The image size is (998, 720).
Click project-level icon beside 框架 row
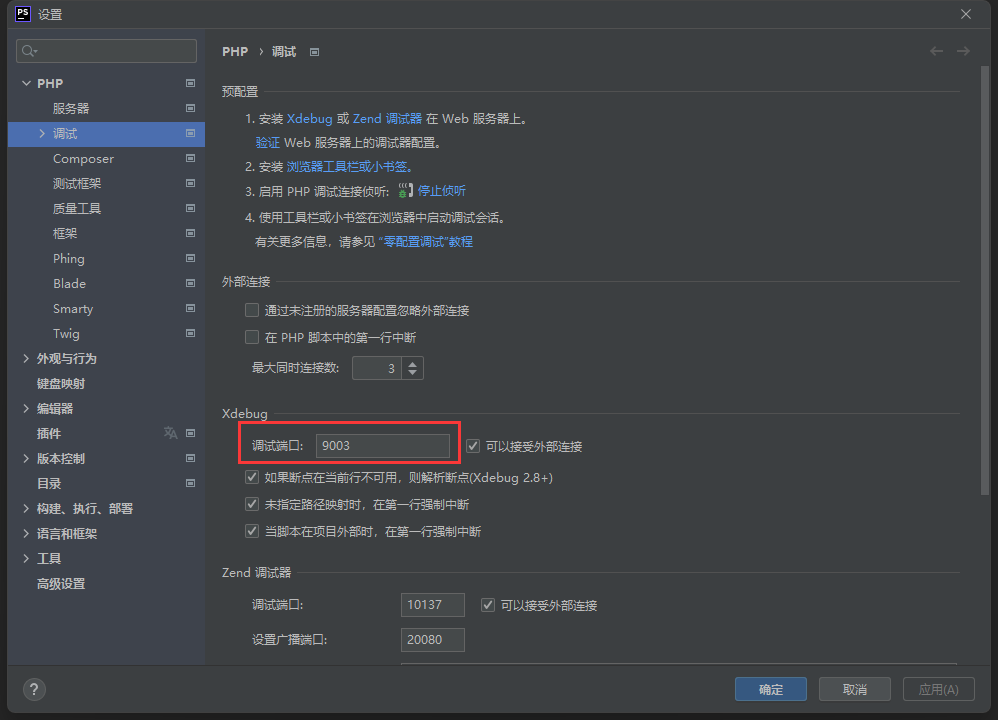190,233
